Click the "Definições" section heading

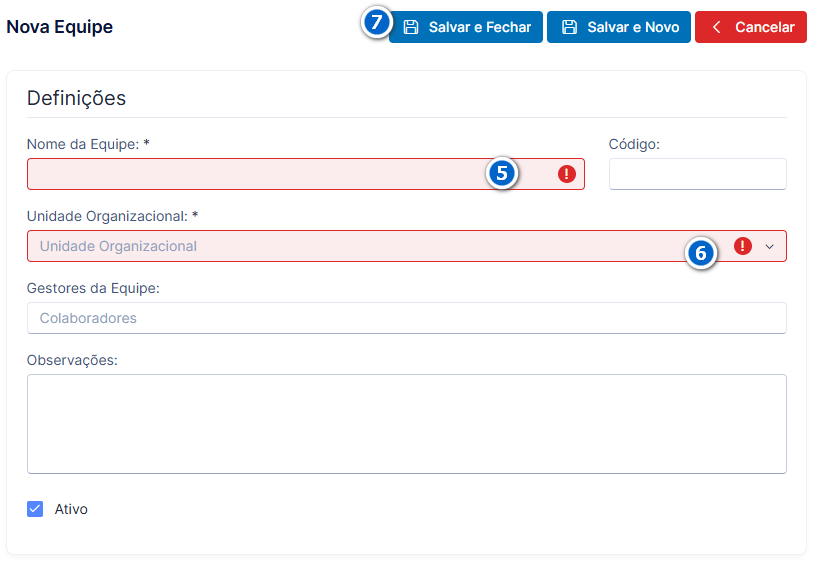tap(77, 98)
